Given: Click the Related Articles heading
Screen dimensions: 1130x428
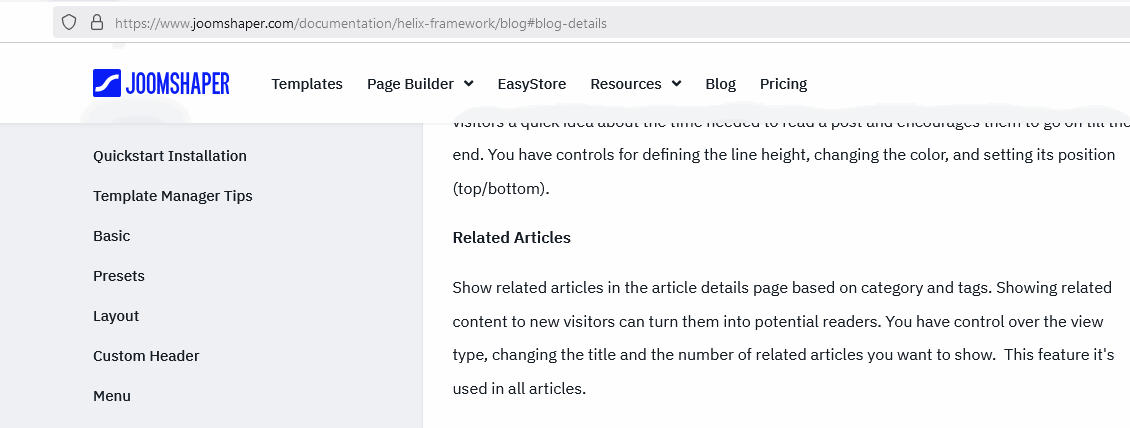Looking at the screenshot, I should point(511,238).
